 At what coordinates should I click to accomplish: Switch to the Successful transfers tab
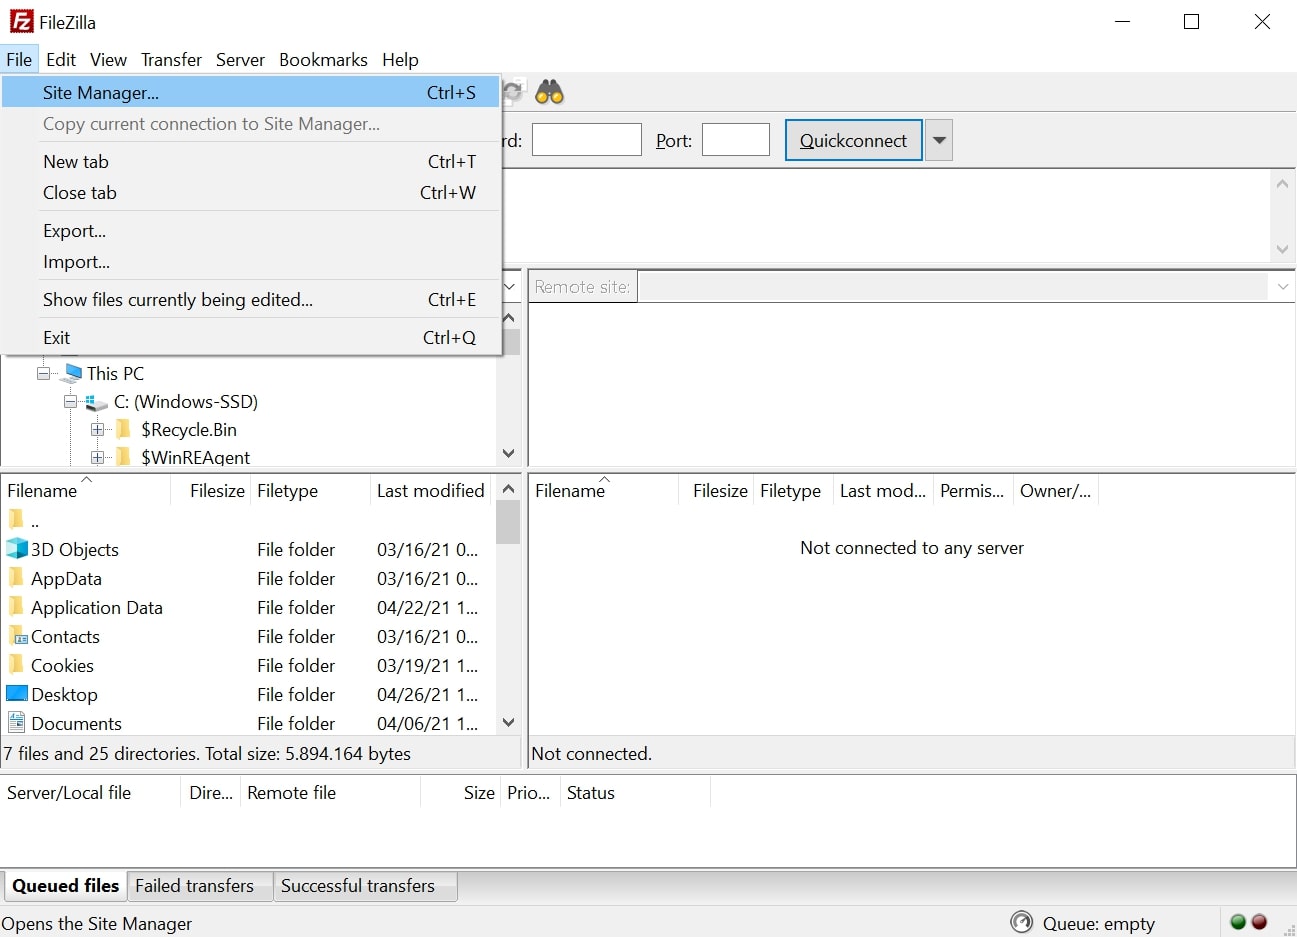[365, 886]
